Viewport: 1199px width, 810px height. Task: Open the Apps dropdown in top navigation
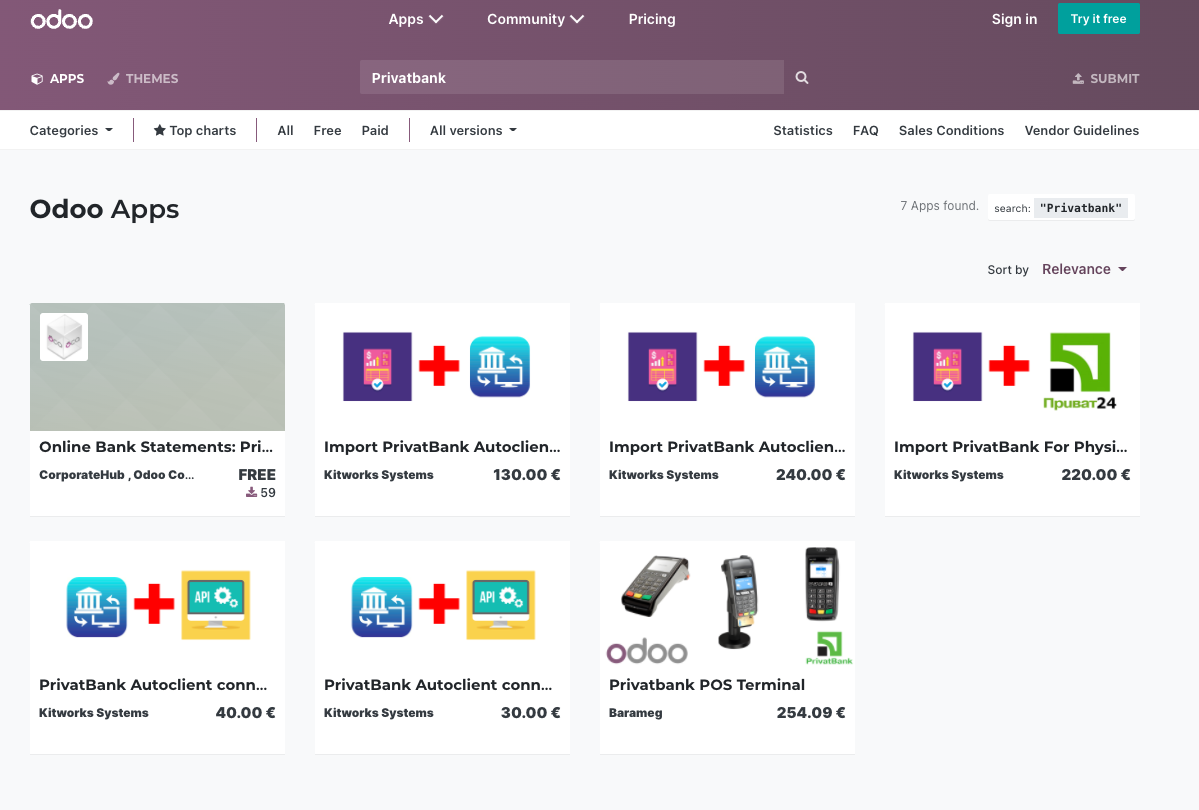(415, 19)
